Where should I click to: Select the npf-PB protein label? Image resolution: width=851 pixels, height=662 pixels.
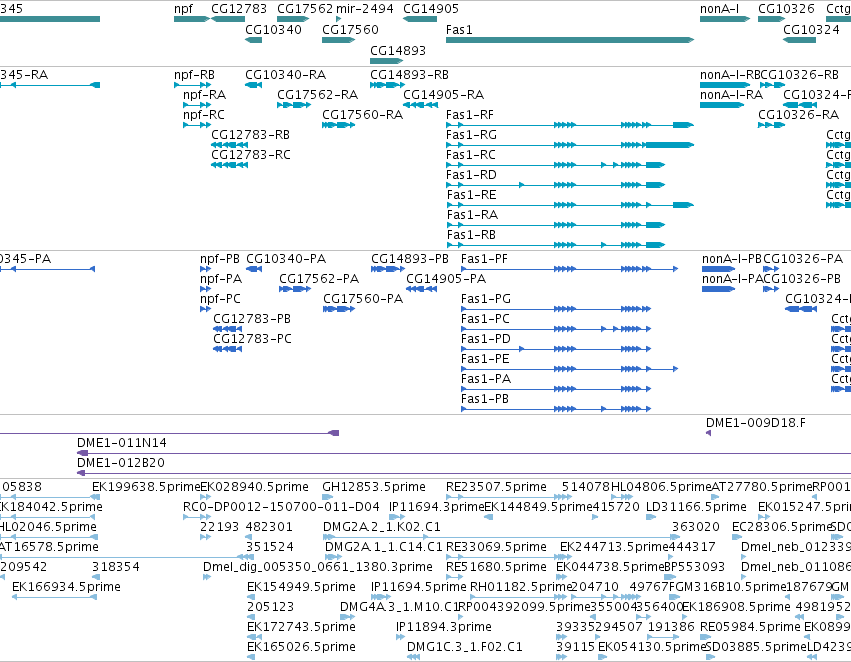[220, 259]
